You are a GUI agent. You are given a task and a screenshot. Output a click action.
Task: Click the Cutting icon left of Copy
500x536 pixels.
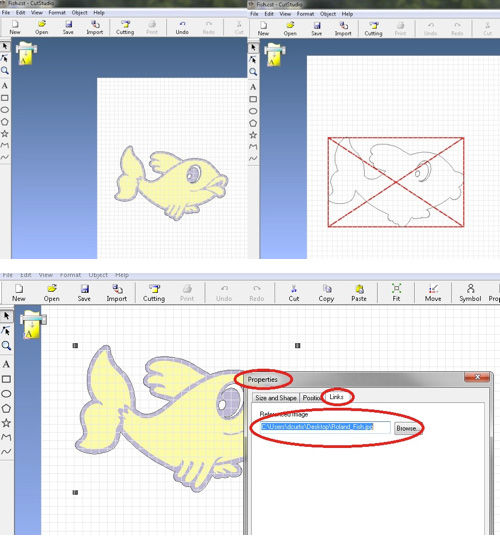point(154,293)
